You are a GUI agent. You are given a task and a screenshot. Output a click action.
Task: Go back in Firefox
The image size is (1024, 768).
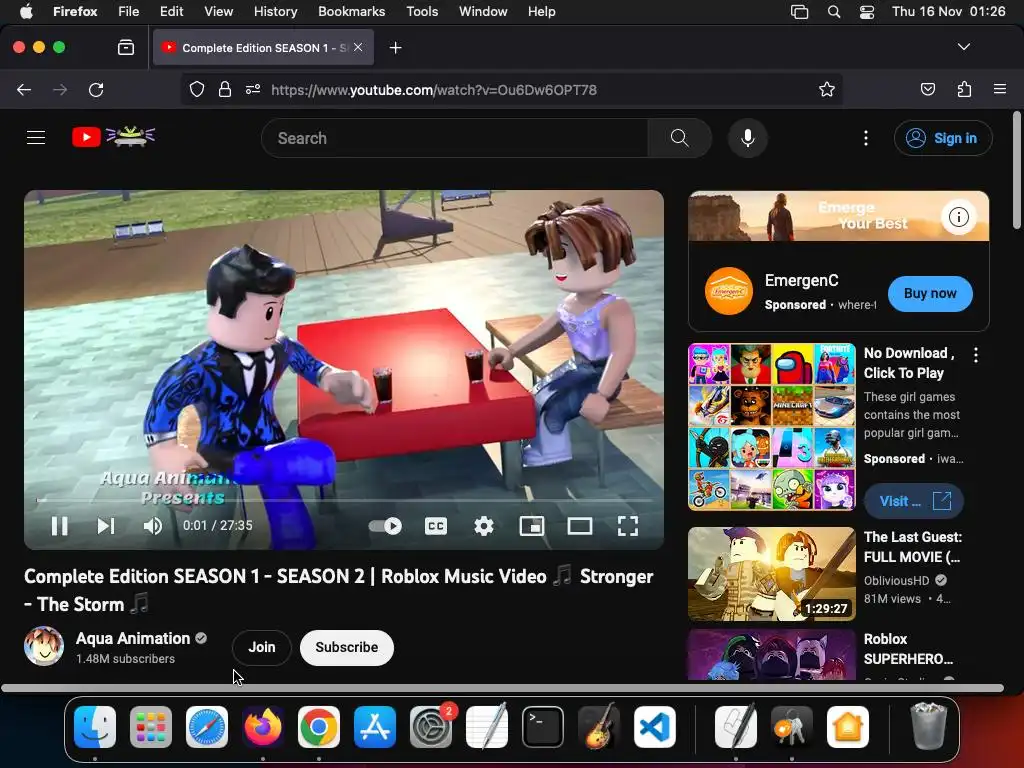pos(24,89)
